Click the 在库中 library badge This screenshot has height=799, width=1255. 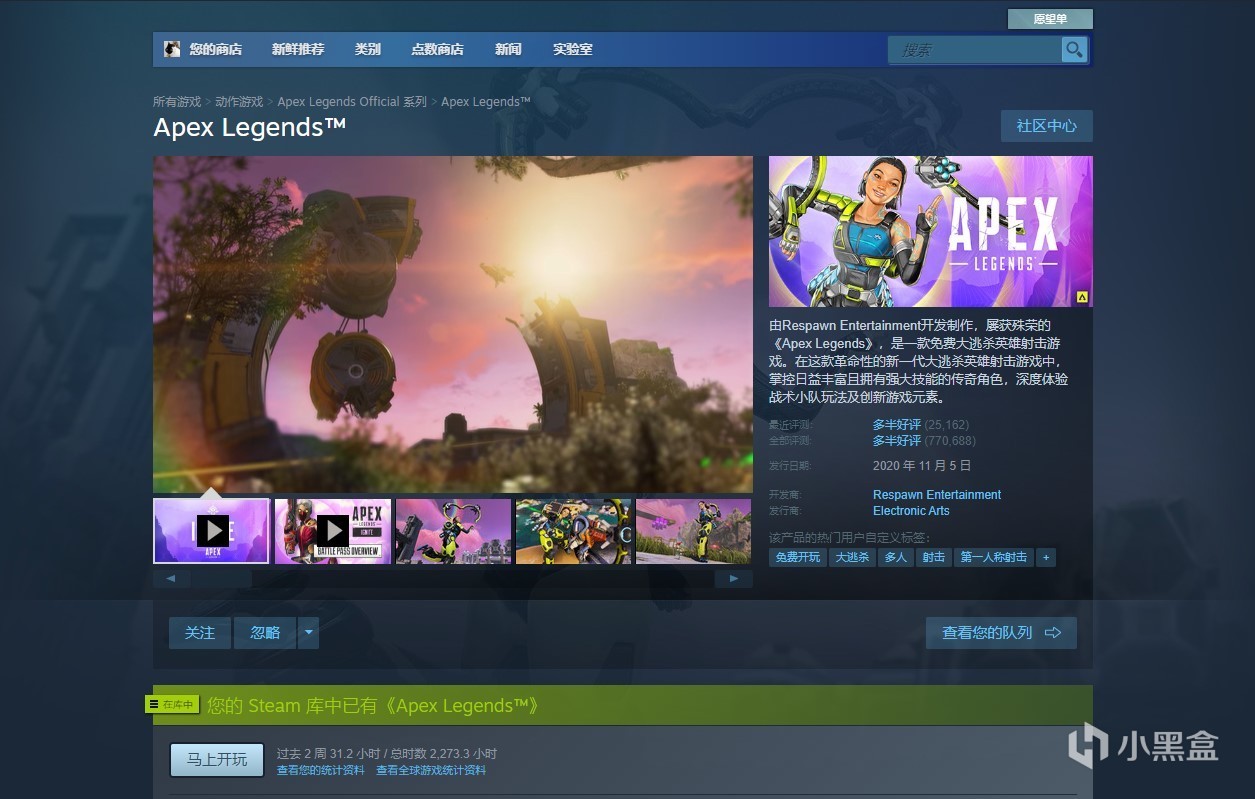pos(173,705)
